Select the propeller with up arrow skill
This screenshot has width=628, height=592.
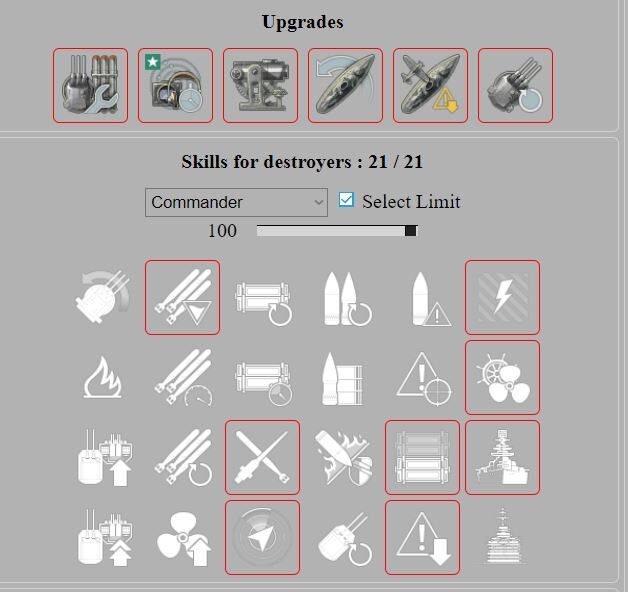(x=183, y=538)
